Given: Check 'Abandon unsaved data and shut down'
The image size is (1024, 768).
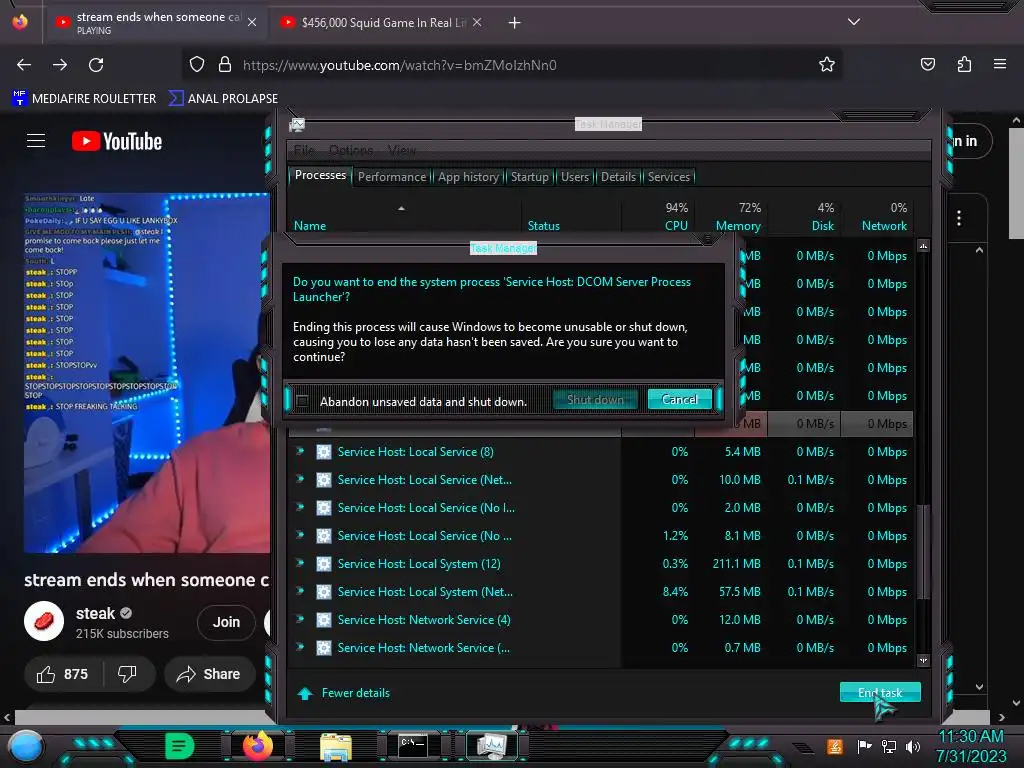Looking at the screenshot, I should point(302,401).
